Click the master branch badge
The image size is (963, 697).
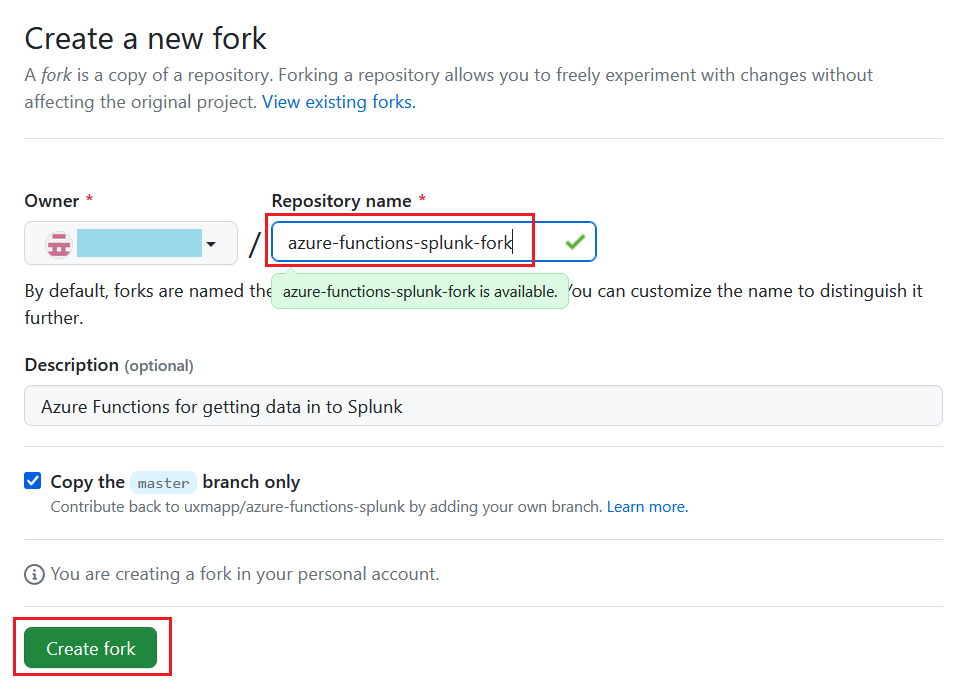(x=163, y=483)
